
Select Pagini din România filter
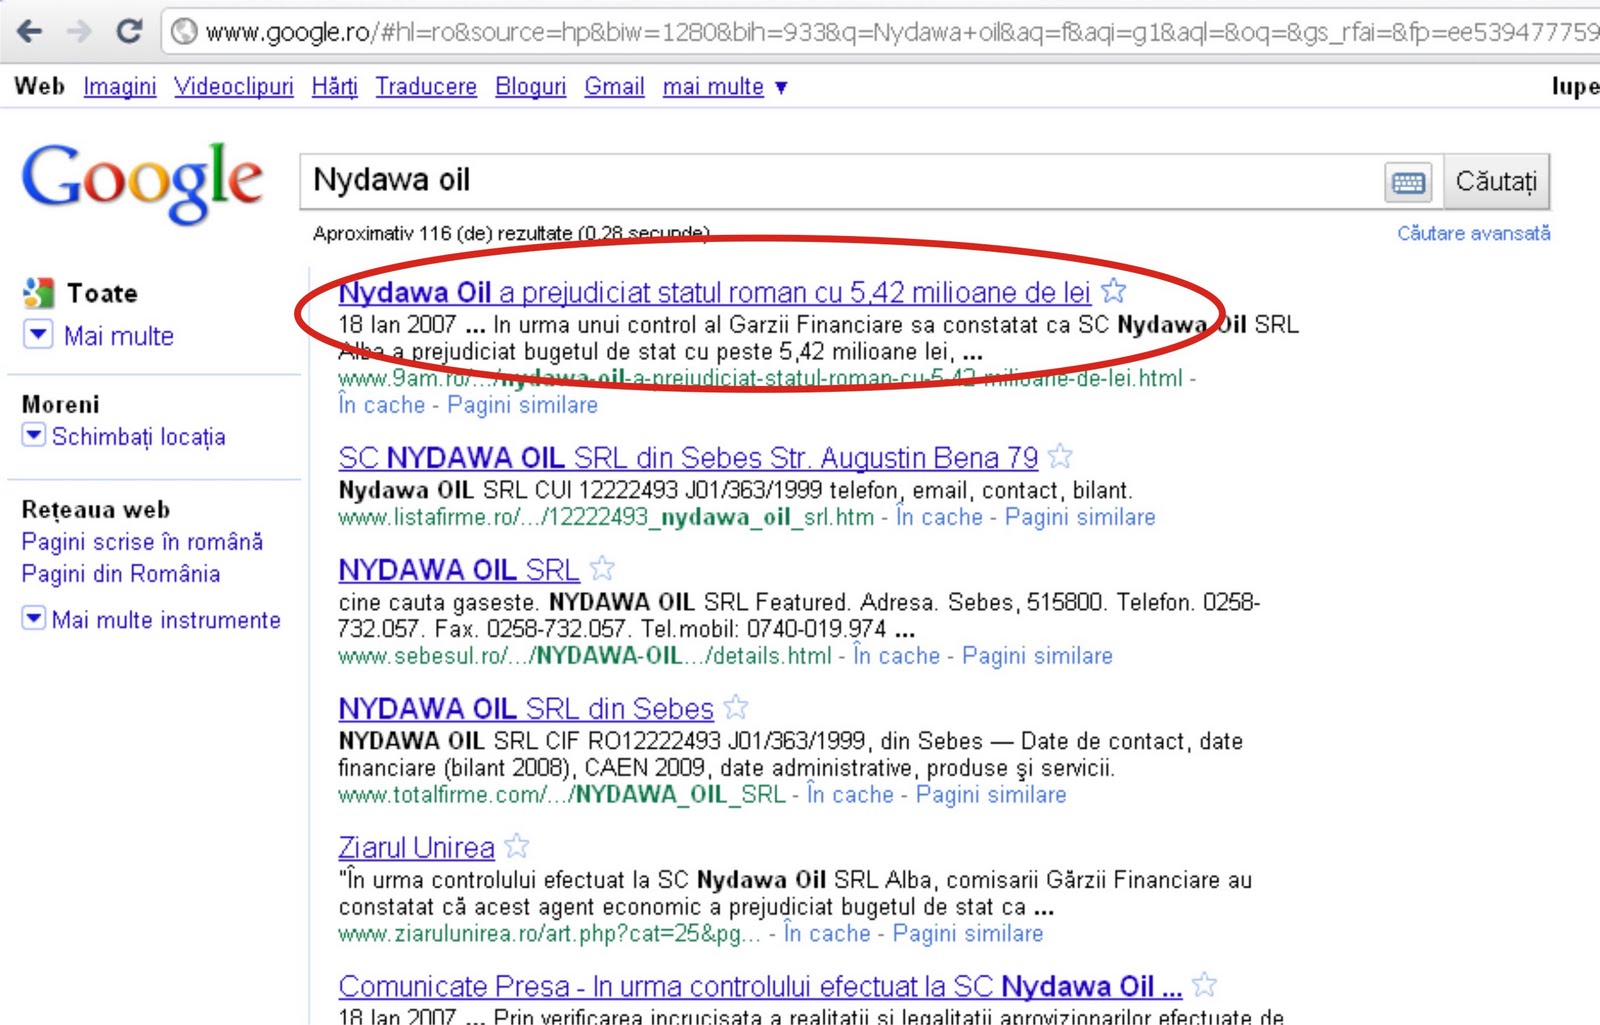pos(121,573)
